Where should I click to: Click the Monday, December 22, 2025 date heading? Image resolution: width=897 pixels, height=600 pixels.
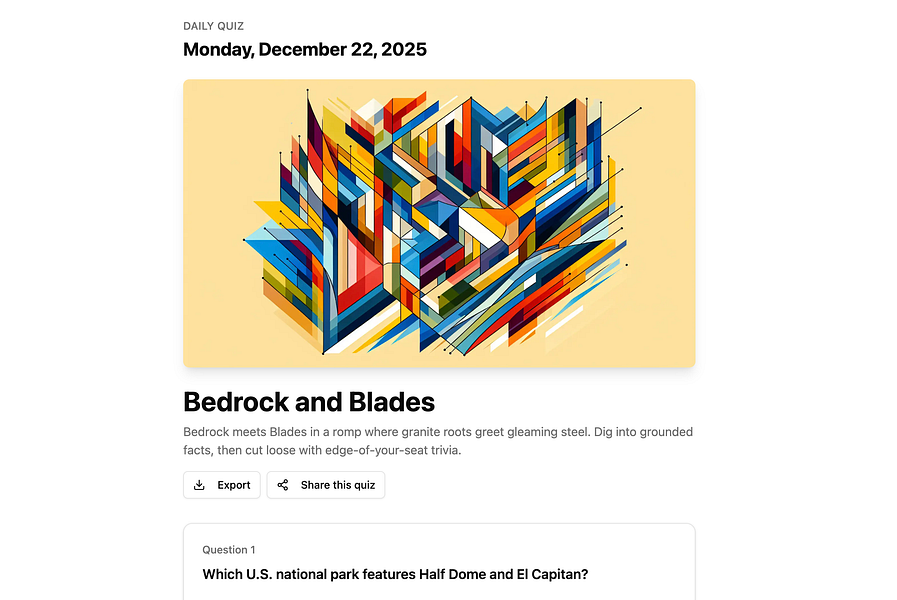pyautogui.click(x=305, y=49)
